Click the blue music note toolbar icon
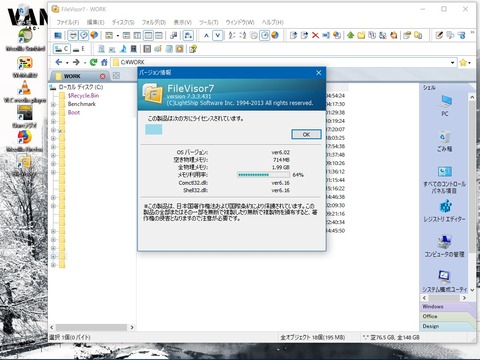This screenshot has height=360, width=480. pos(123,49)
